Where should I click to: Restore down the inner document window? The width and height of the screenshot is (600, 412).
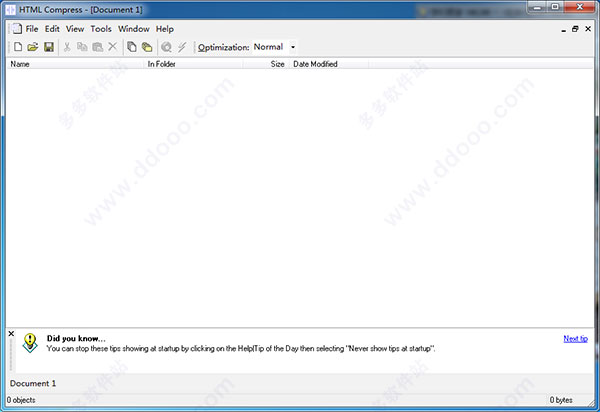(575, 29)
